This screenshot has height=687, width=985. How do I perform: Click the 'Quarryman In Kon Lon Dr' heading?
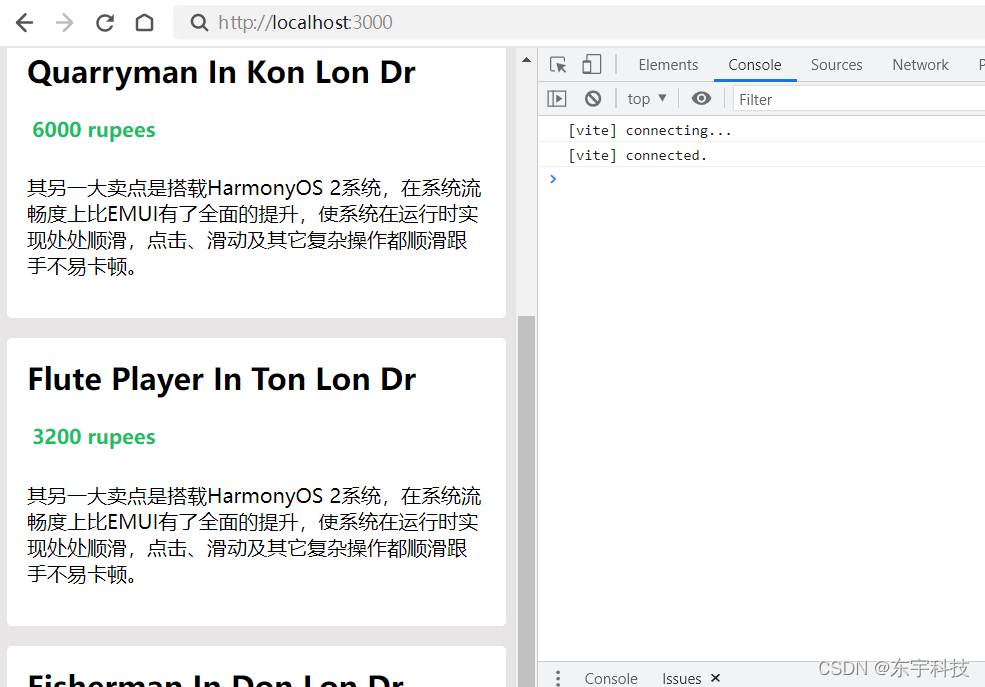[x=221, y=72]
